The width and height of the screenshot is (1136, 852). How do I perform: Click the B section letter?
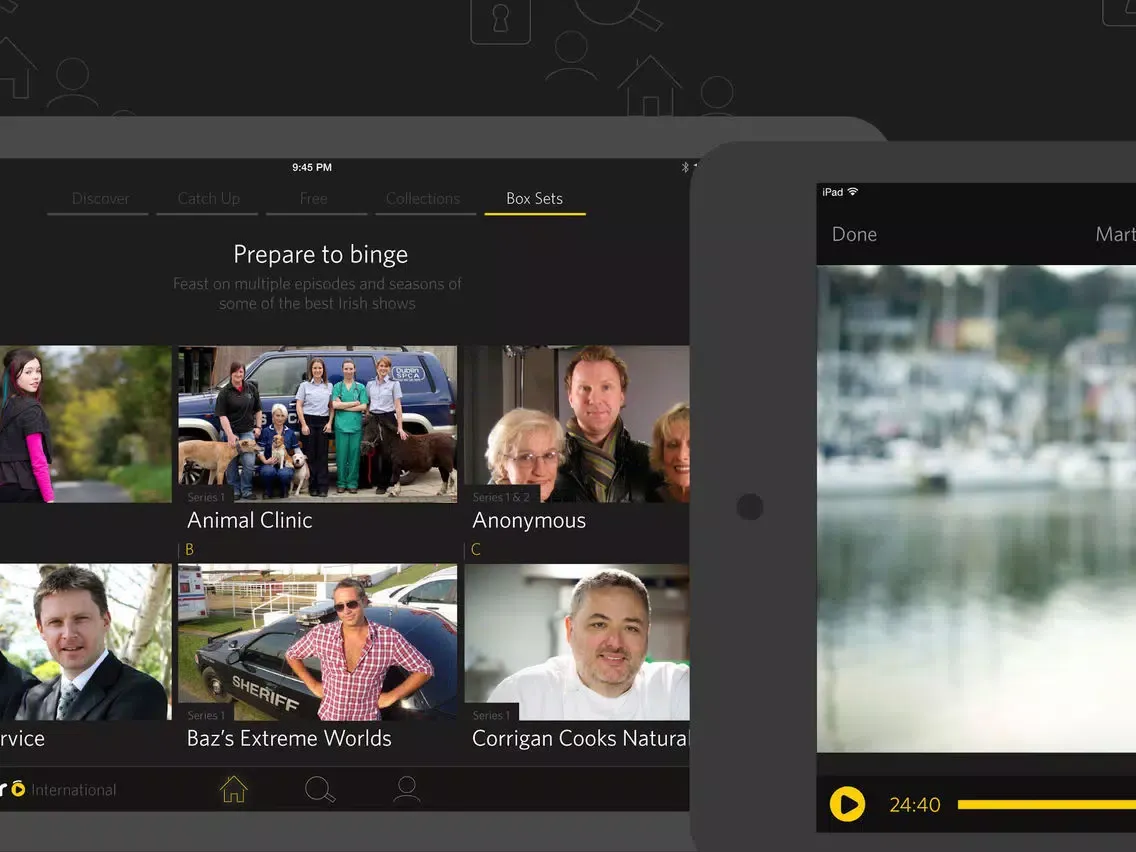point(189,549)
